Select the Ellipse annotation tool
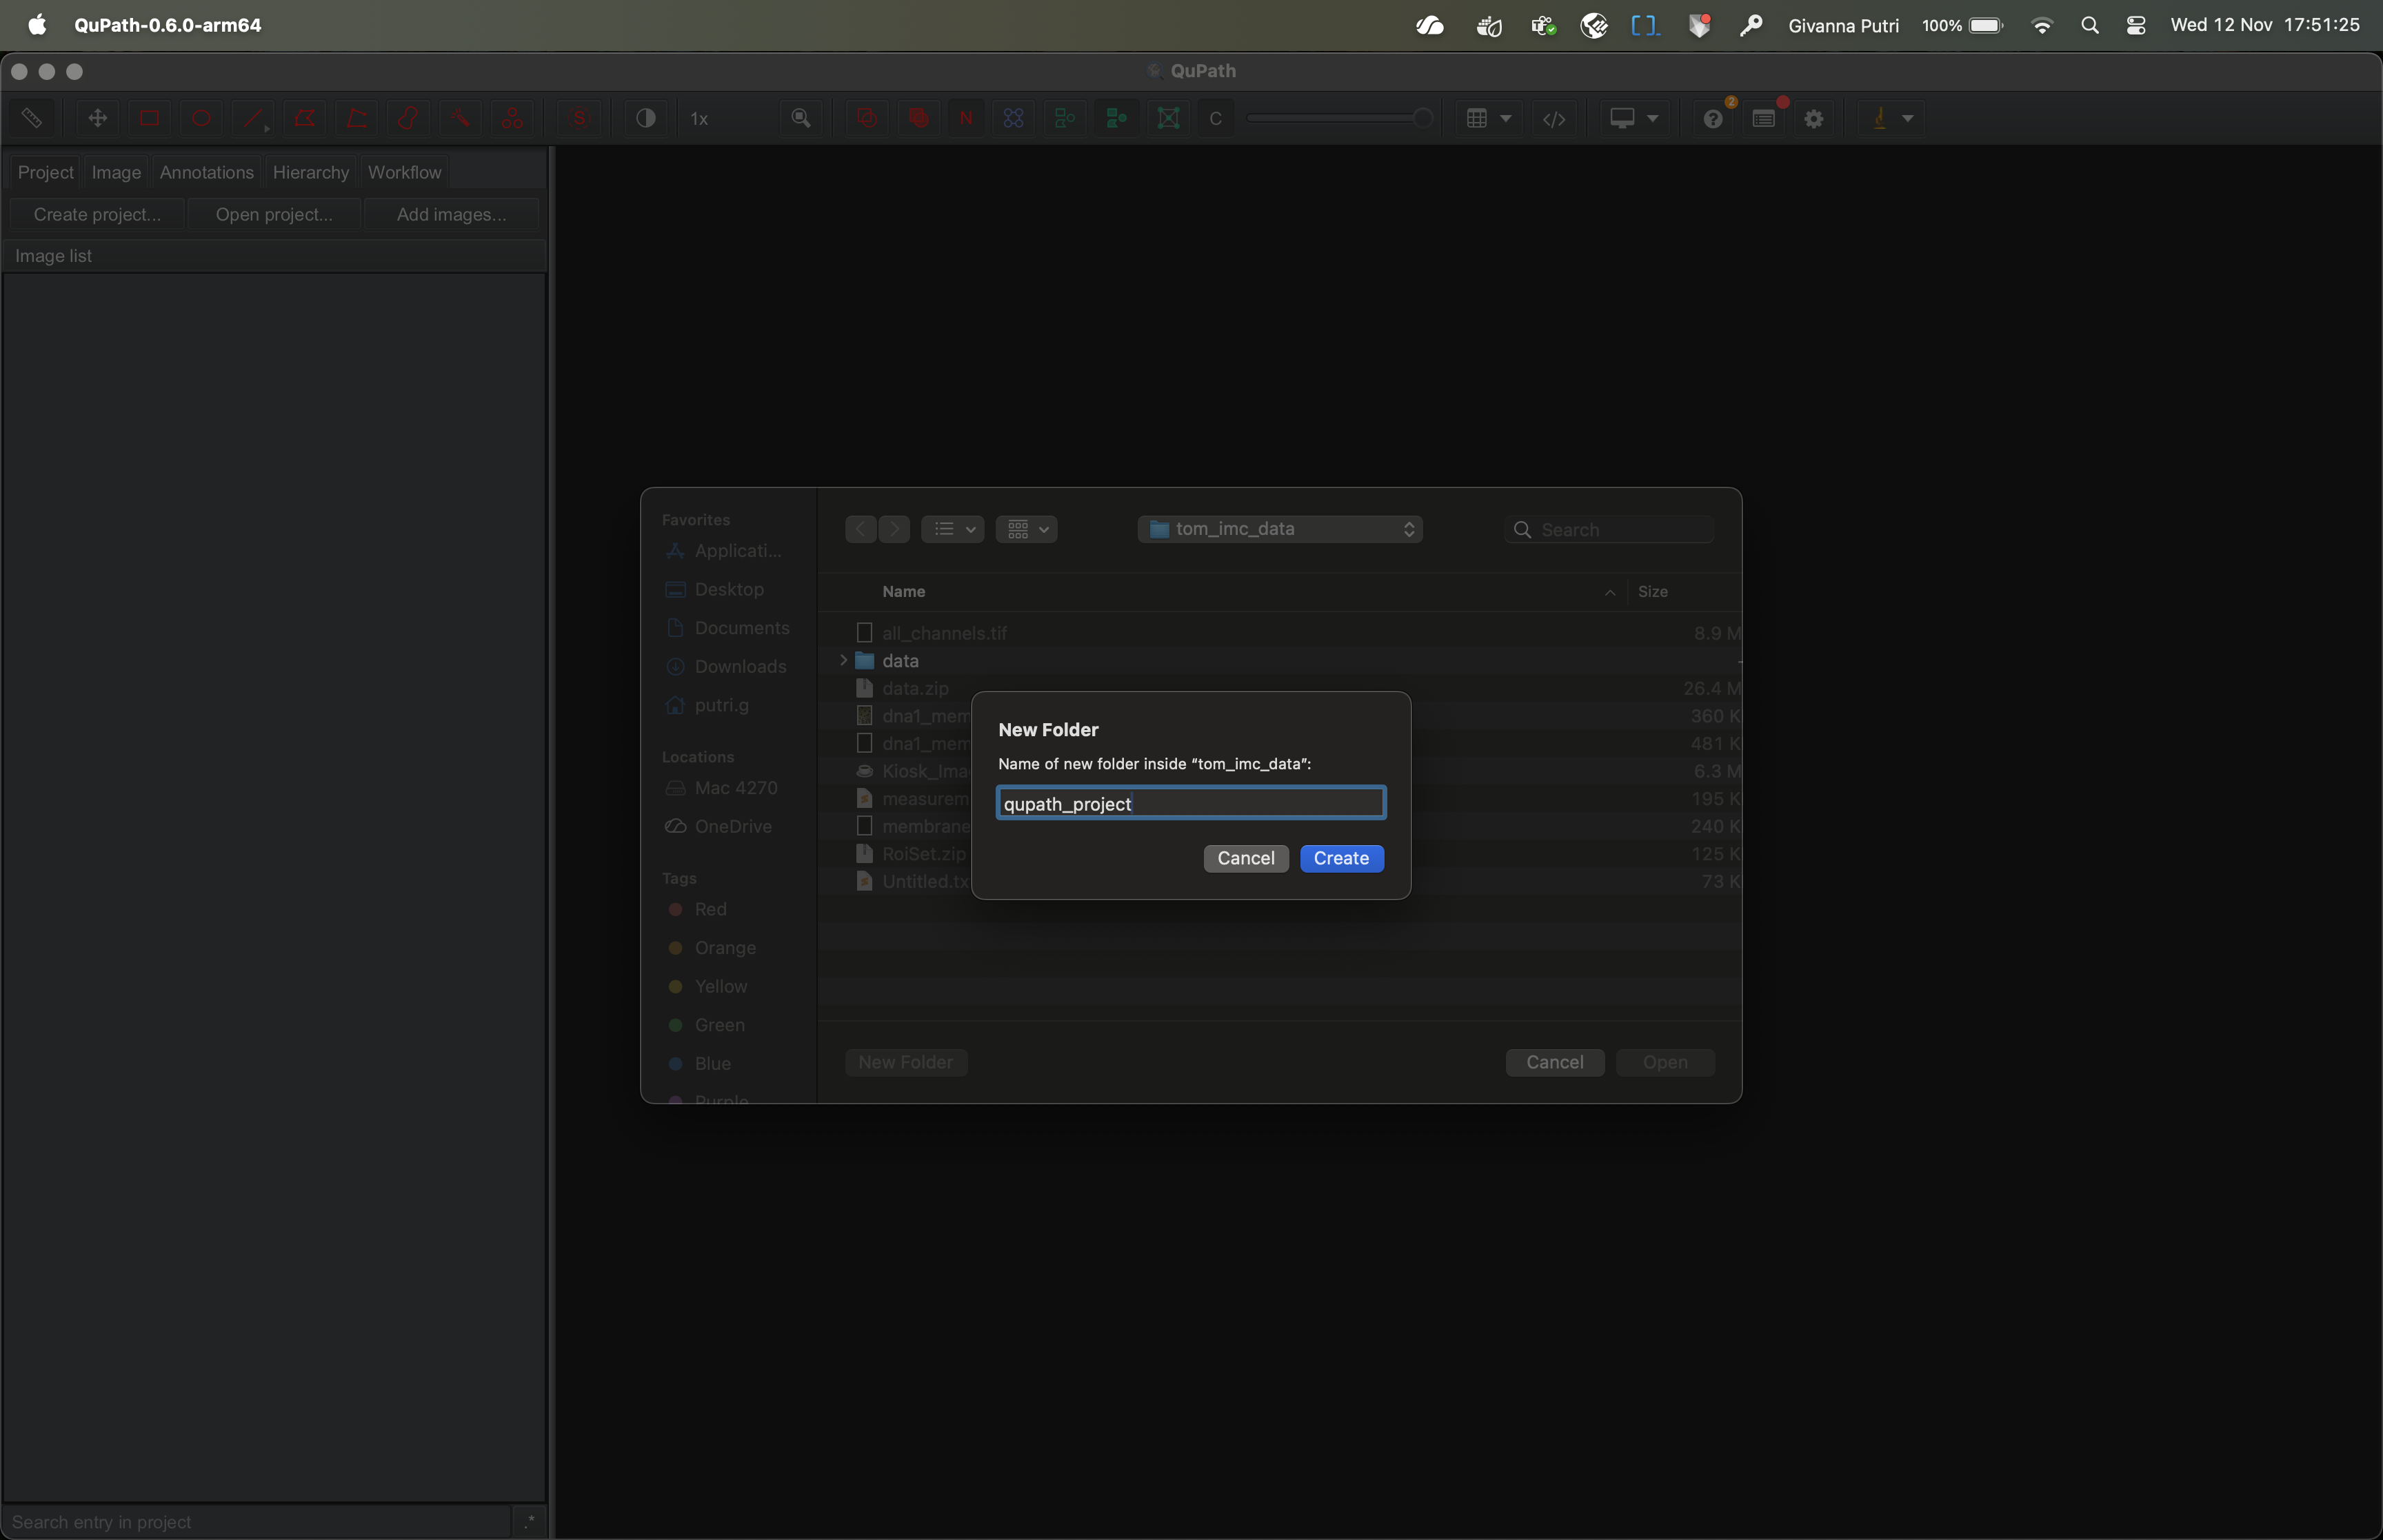Viewport: 2383px width, 1540px height. (201, 118)
